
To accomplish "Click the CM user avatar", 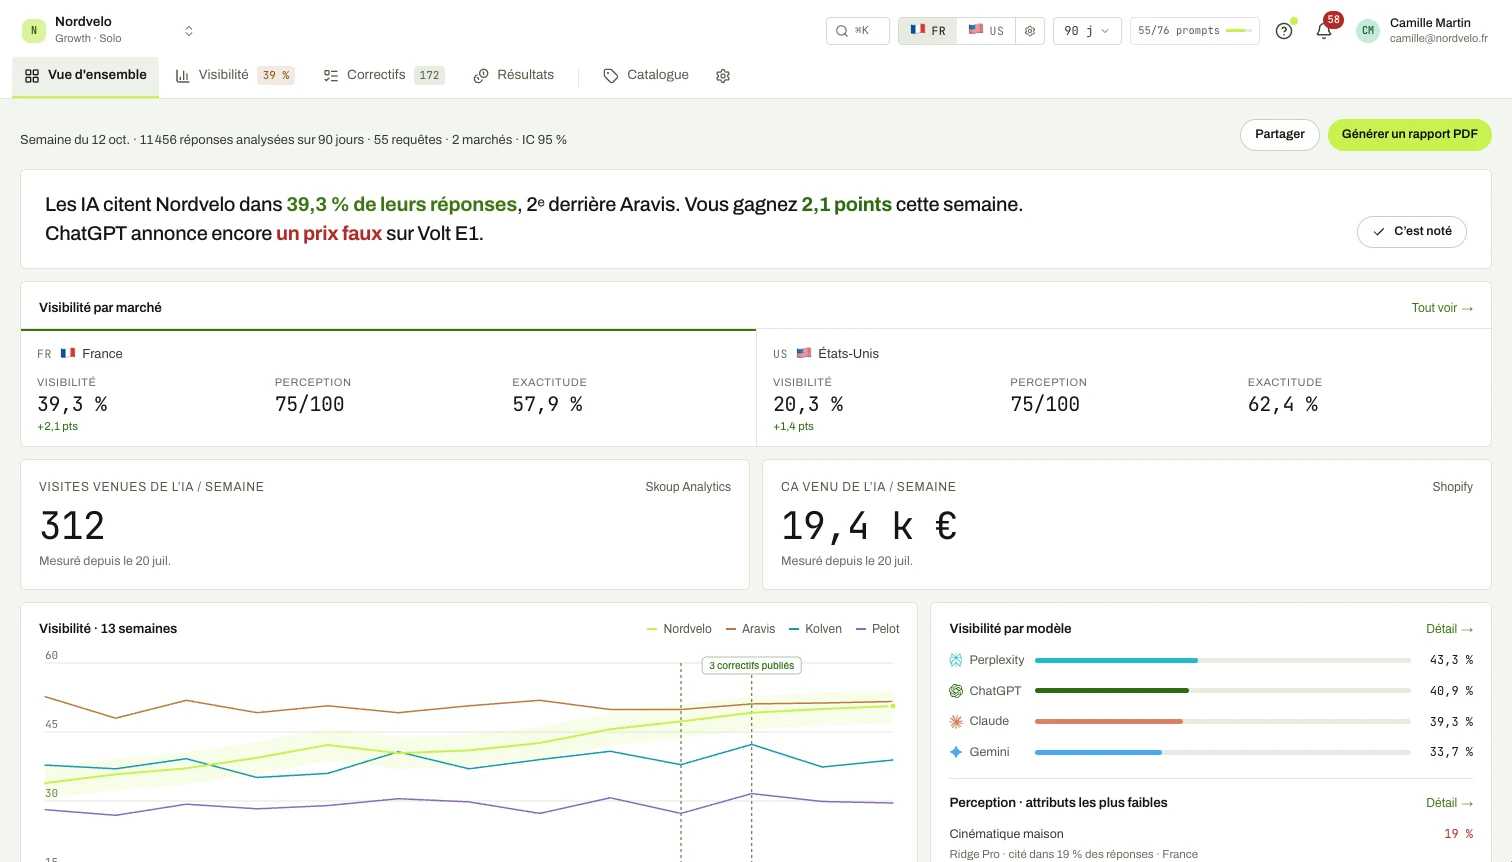I will pyautogui.click(x=1368, y=31).
